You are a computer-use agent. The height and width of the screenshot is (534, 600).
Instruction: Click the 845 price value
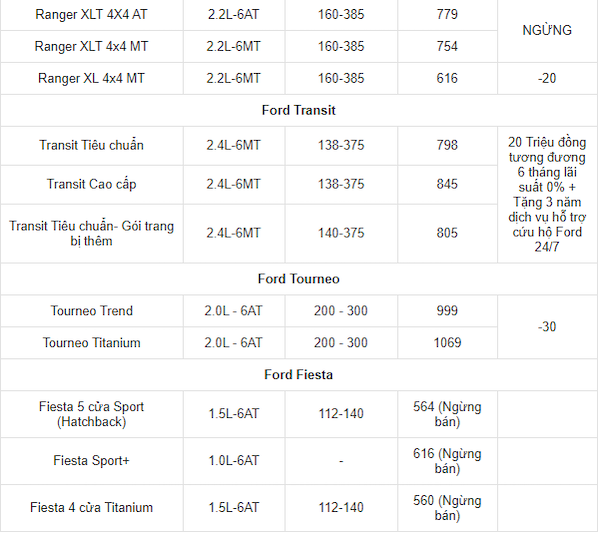point(447,184)
